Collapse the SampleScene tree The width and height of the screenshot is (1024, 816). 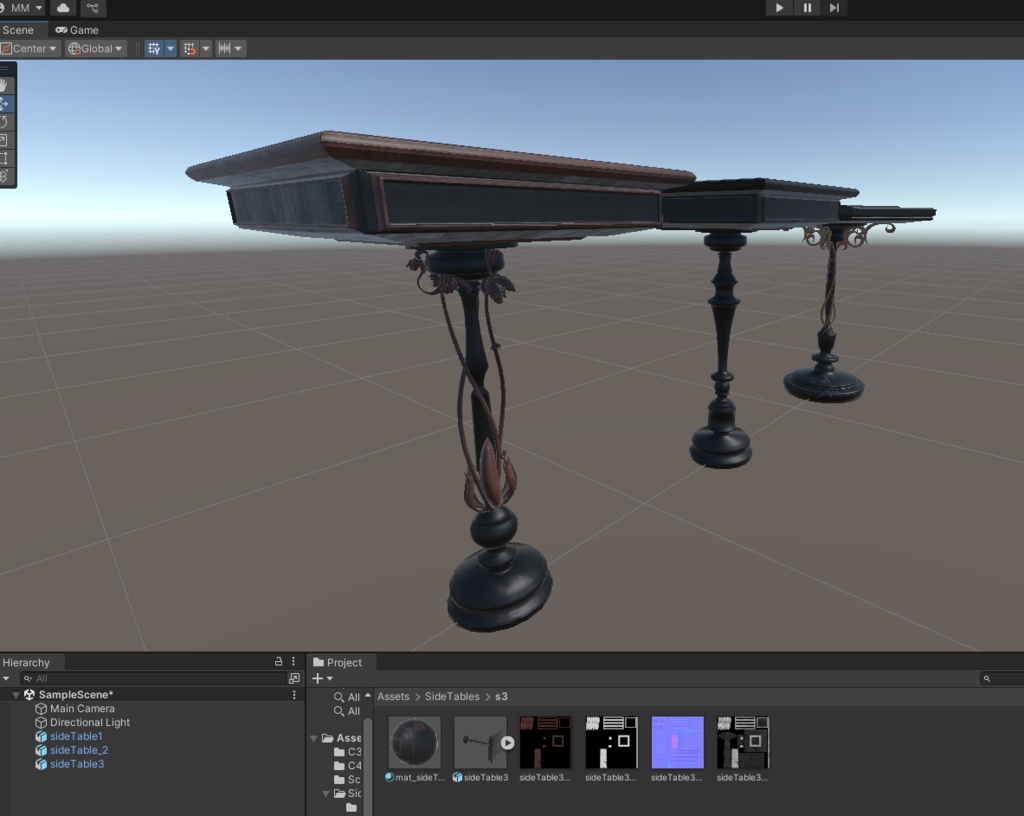tap(16, 695)
